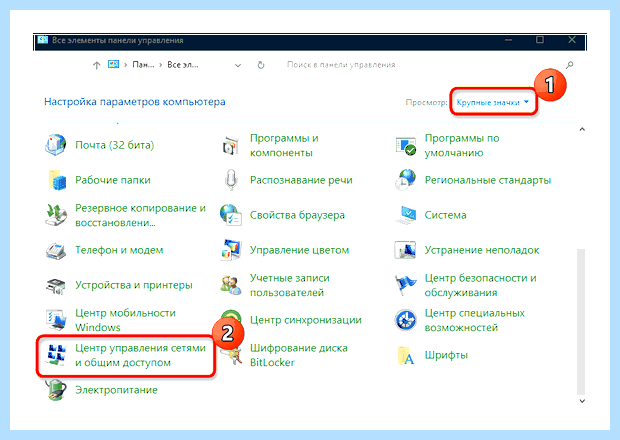620x440 pixels.
Task: Expand the chevron before Пан... breadcrumb
Action: (125, 65)
